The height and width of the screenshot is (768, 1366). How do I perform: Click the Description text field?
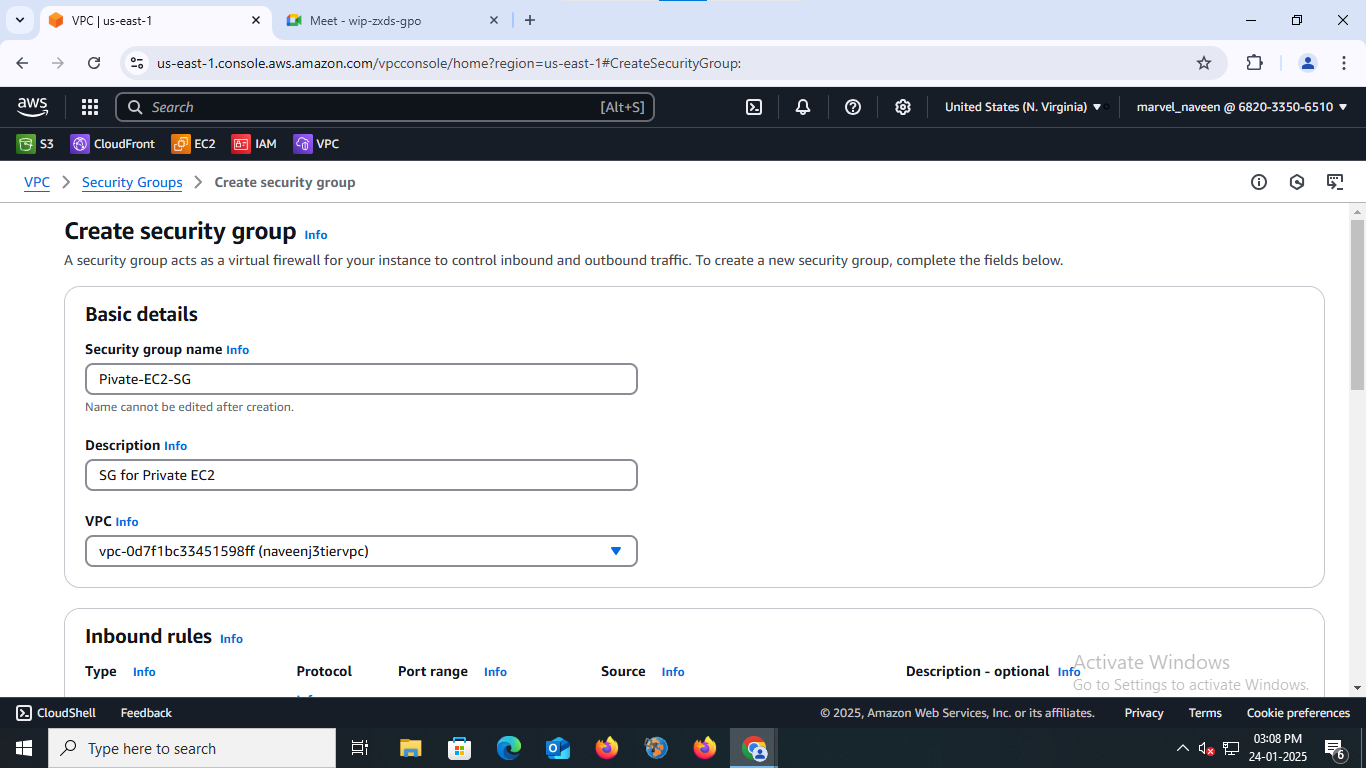(x=361, y=475)
